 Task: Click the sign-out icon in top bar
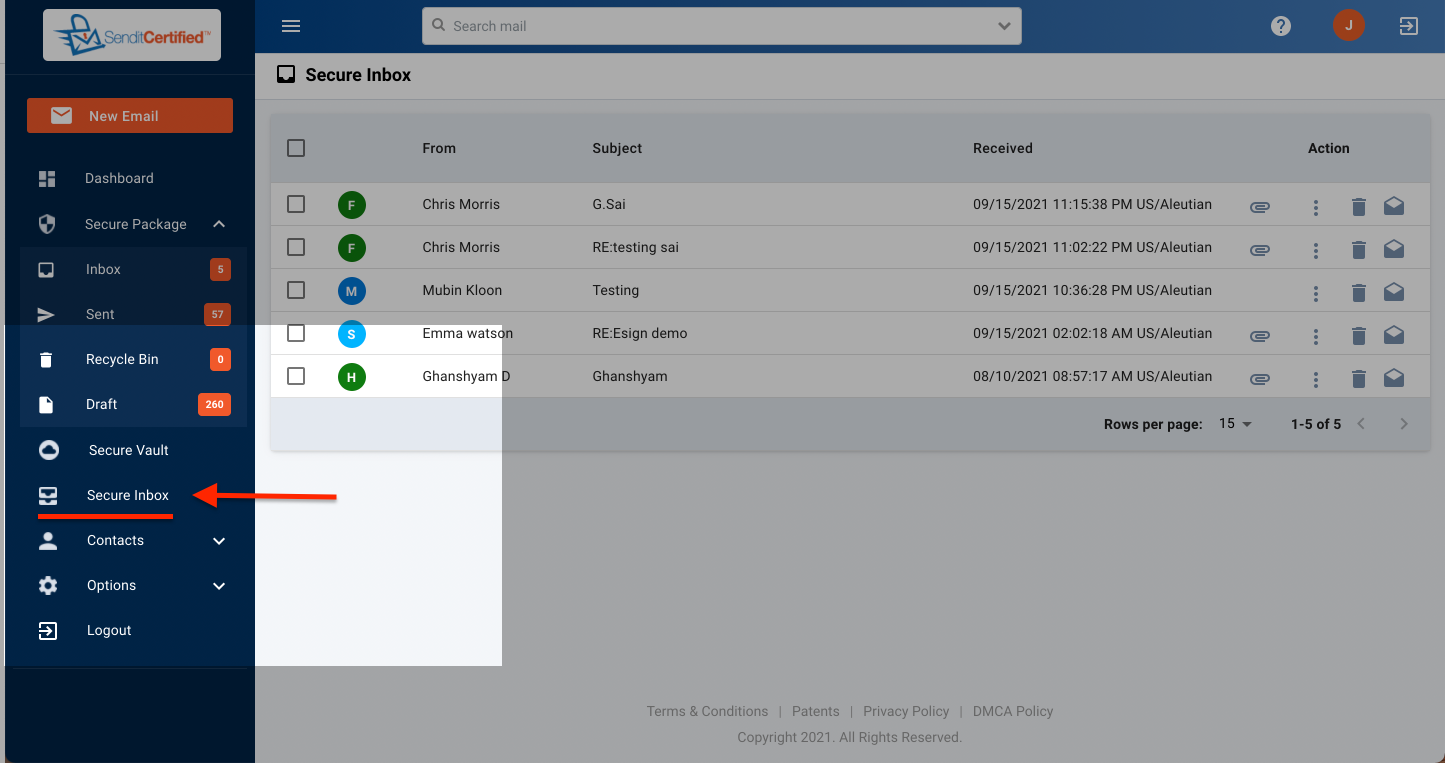tap(1408, 26)
